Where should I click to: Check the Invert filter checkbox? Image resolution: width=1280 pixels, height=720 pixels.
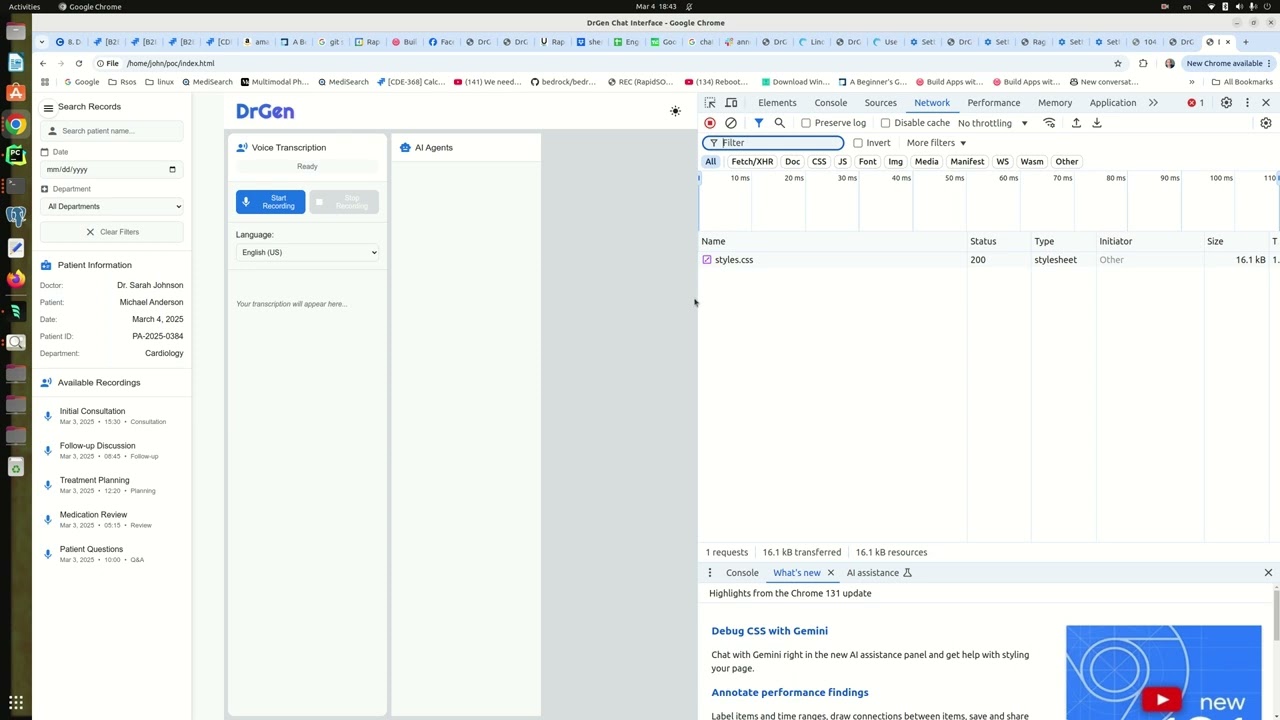click(x=858, y=143)
